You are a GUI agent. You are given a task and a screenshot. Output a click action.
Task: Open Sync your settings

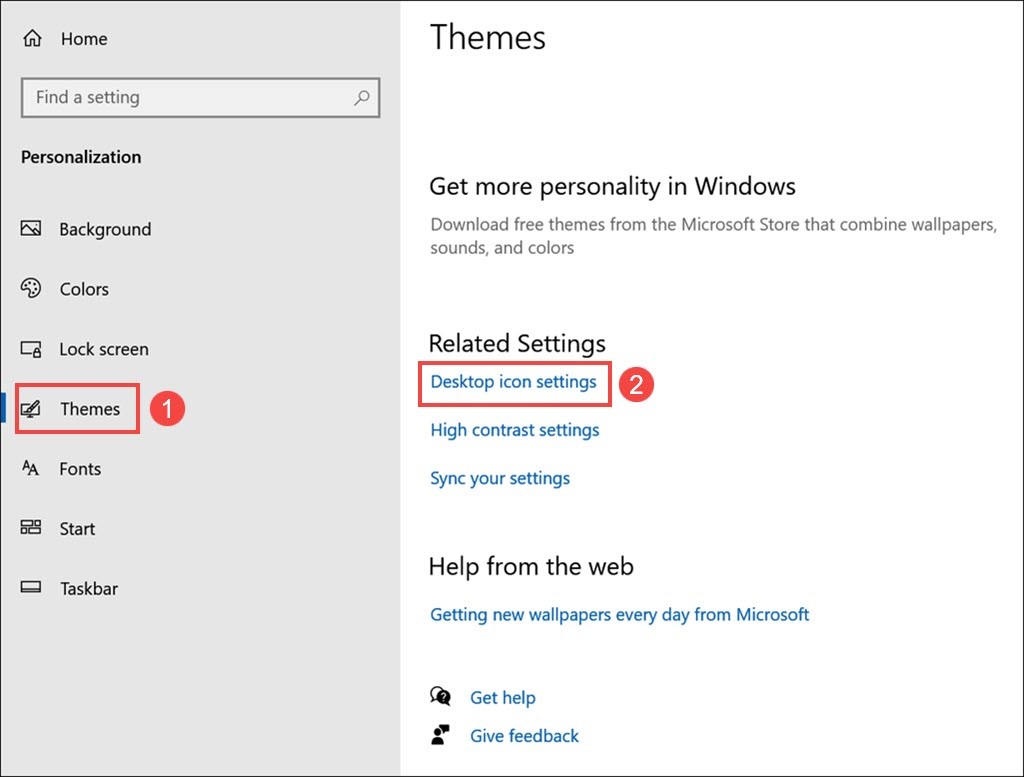tap(500, 478)
